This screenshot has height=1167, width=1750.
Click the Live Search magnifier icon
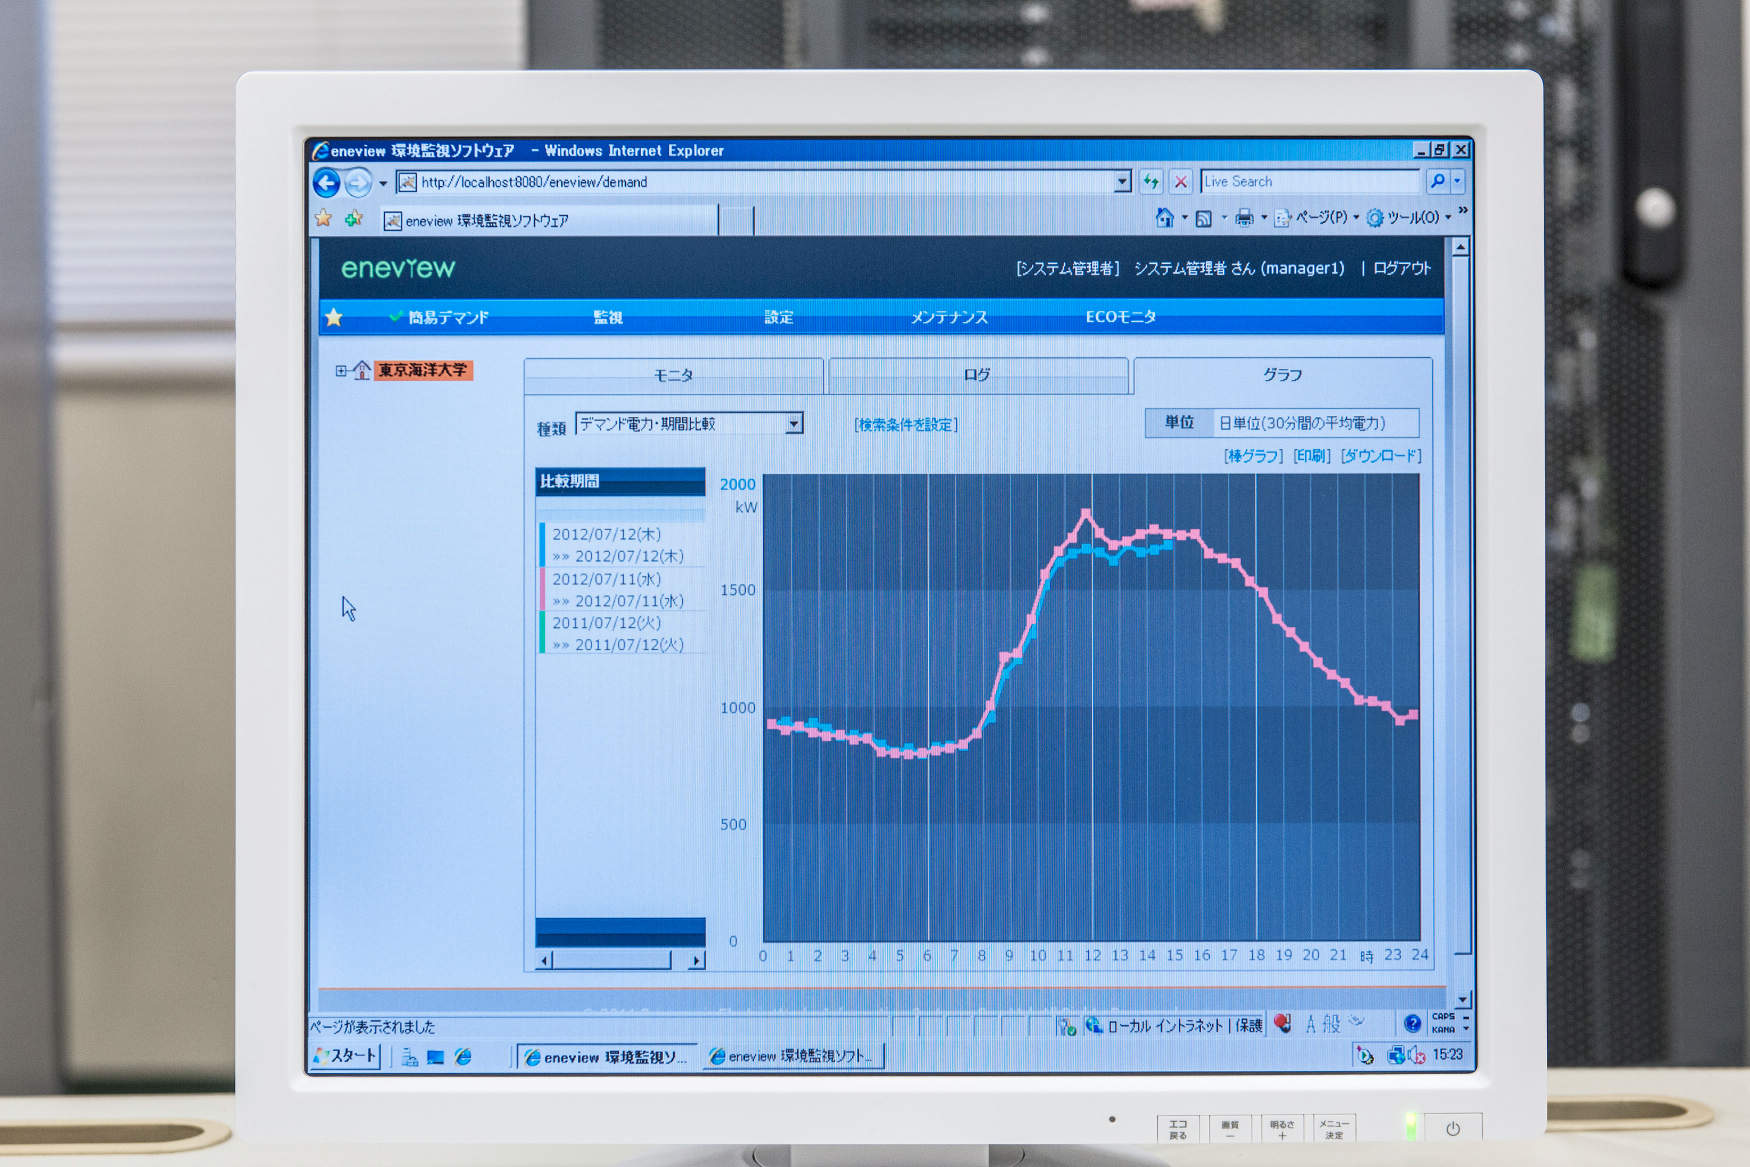[x=1437, y=181]
